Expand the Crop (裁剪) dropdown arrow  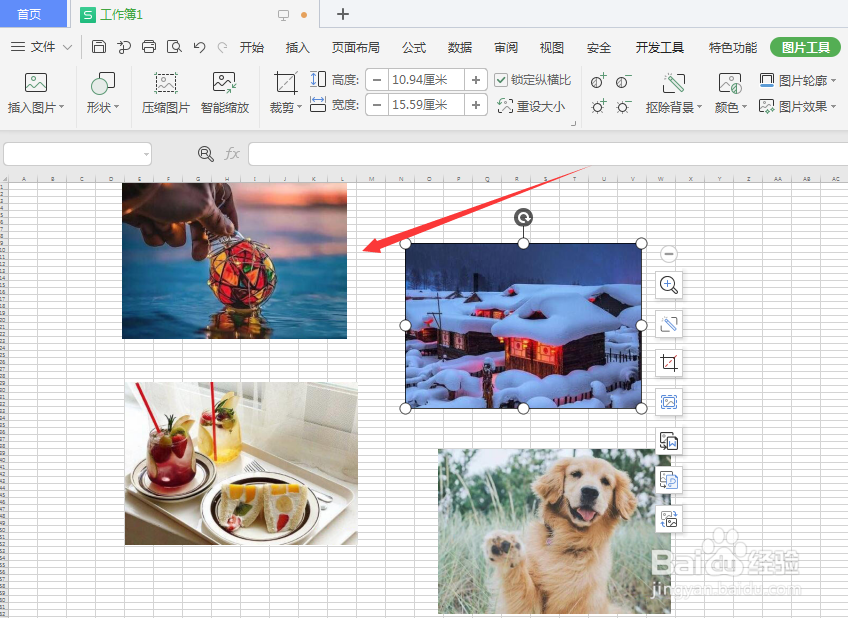[299, 107]
